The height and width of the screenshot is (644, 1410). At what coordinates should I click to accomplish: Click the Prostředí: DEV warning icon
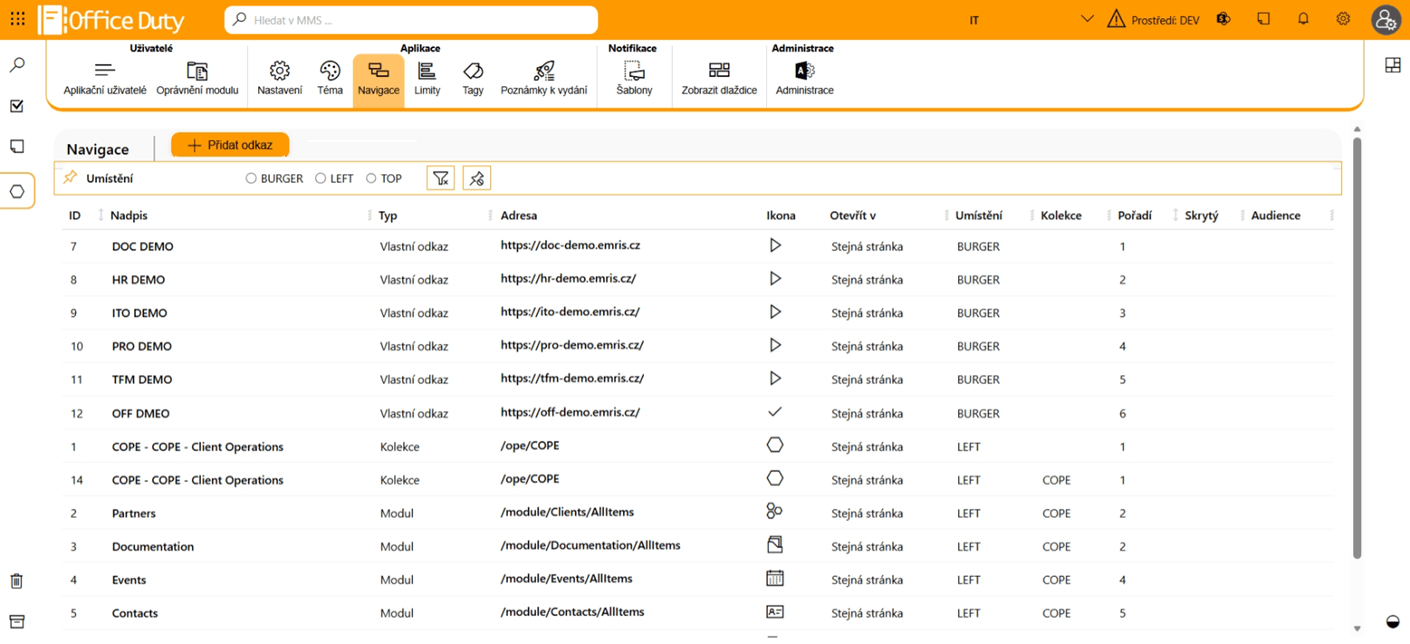tap(1116, 19)
